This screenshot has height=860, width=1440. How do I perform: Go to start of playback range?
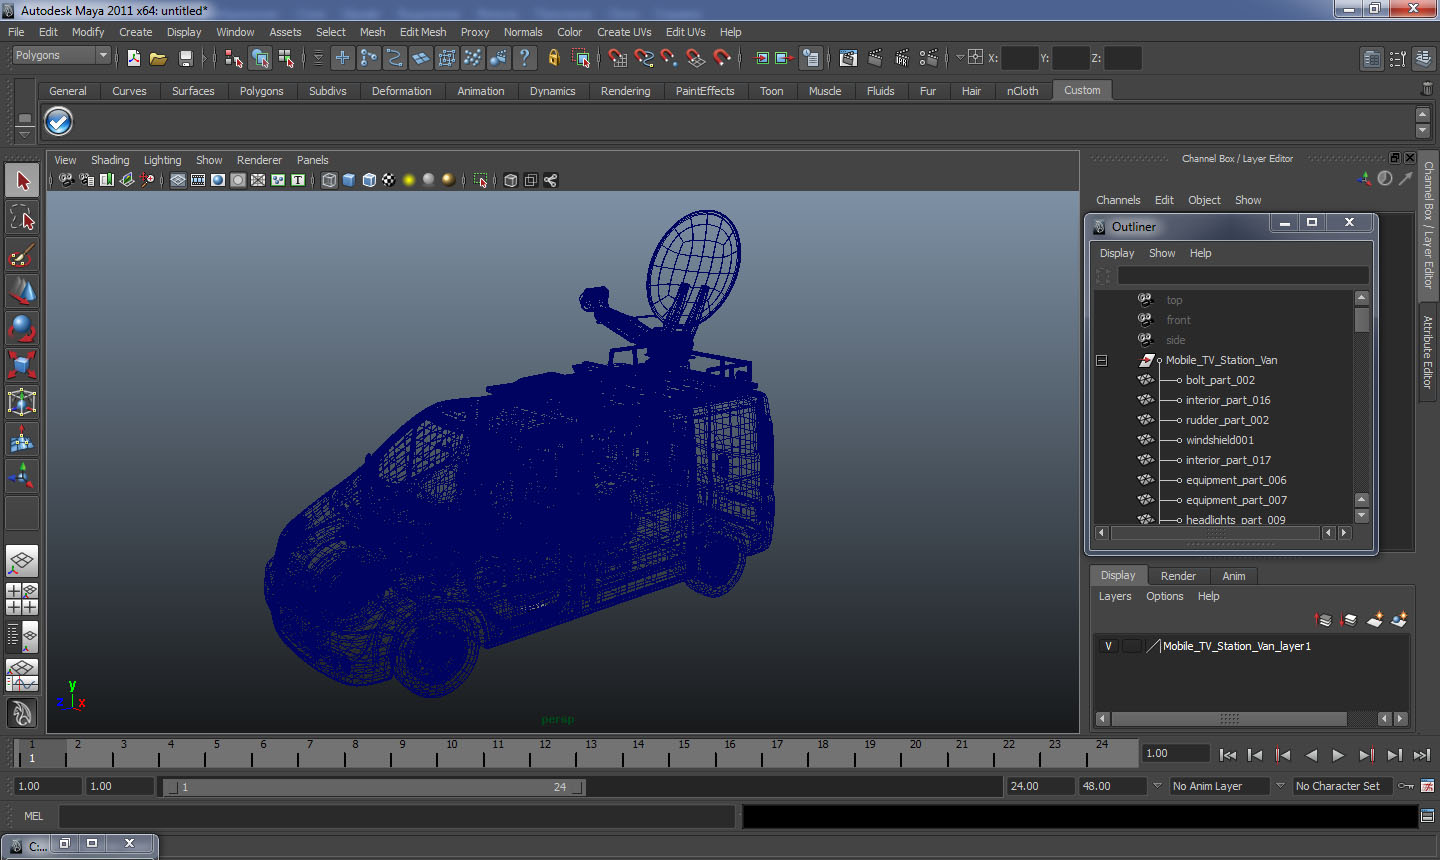1228,755
